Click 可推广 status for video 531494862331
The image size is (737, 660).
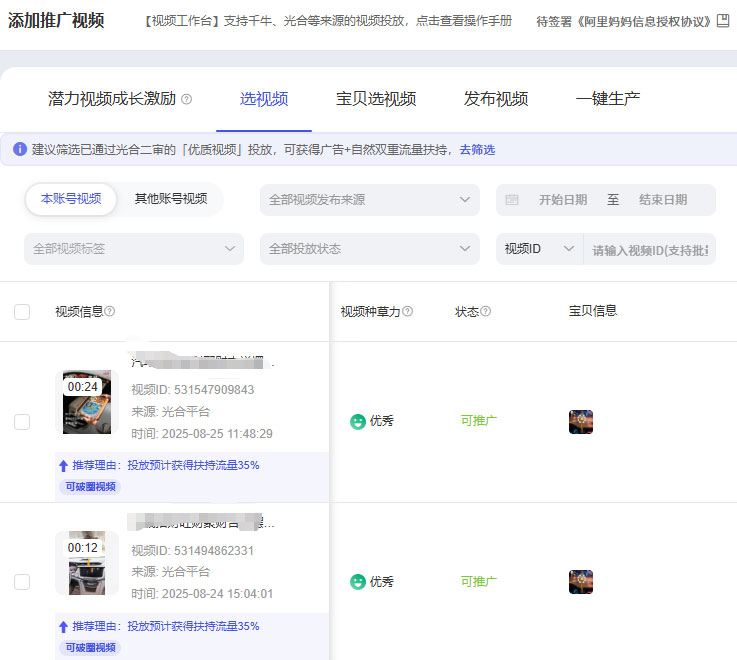(x=478, y=582)
